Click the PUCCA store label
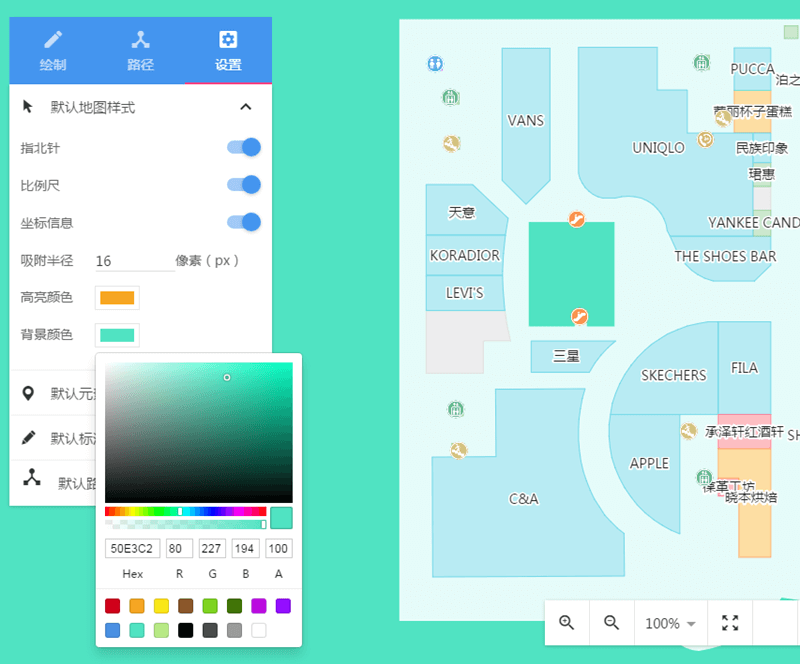This screenshot has width=800, height=664. tap(753, 69)
